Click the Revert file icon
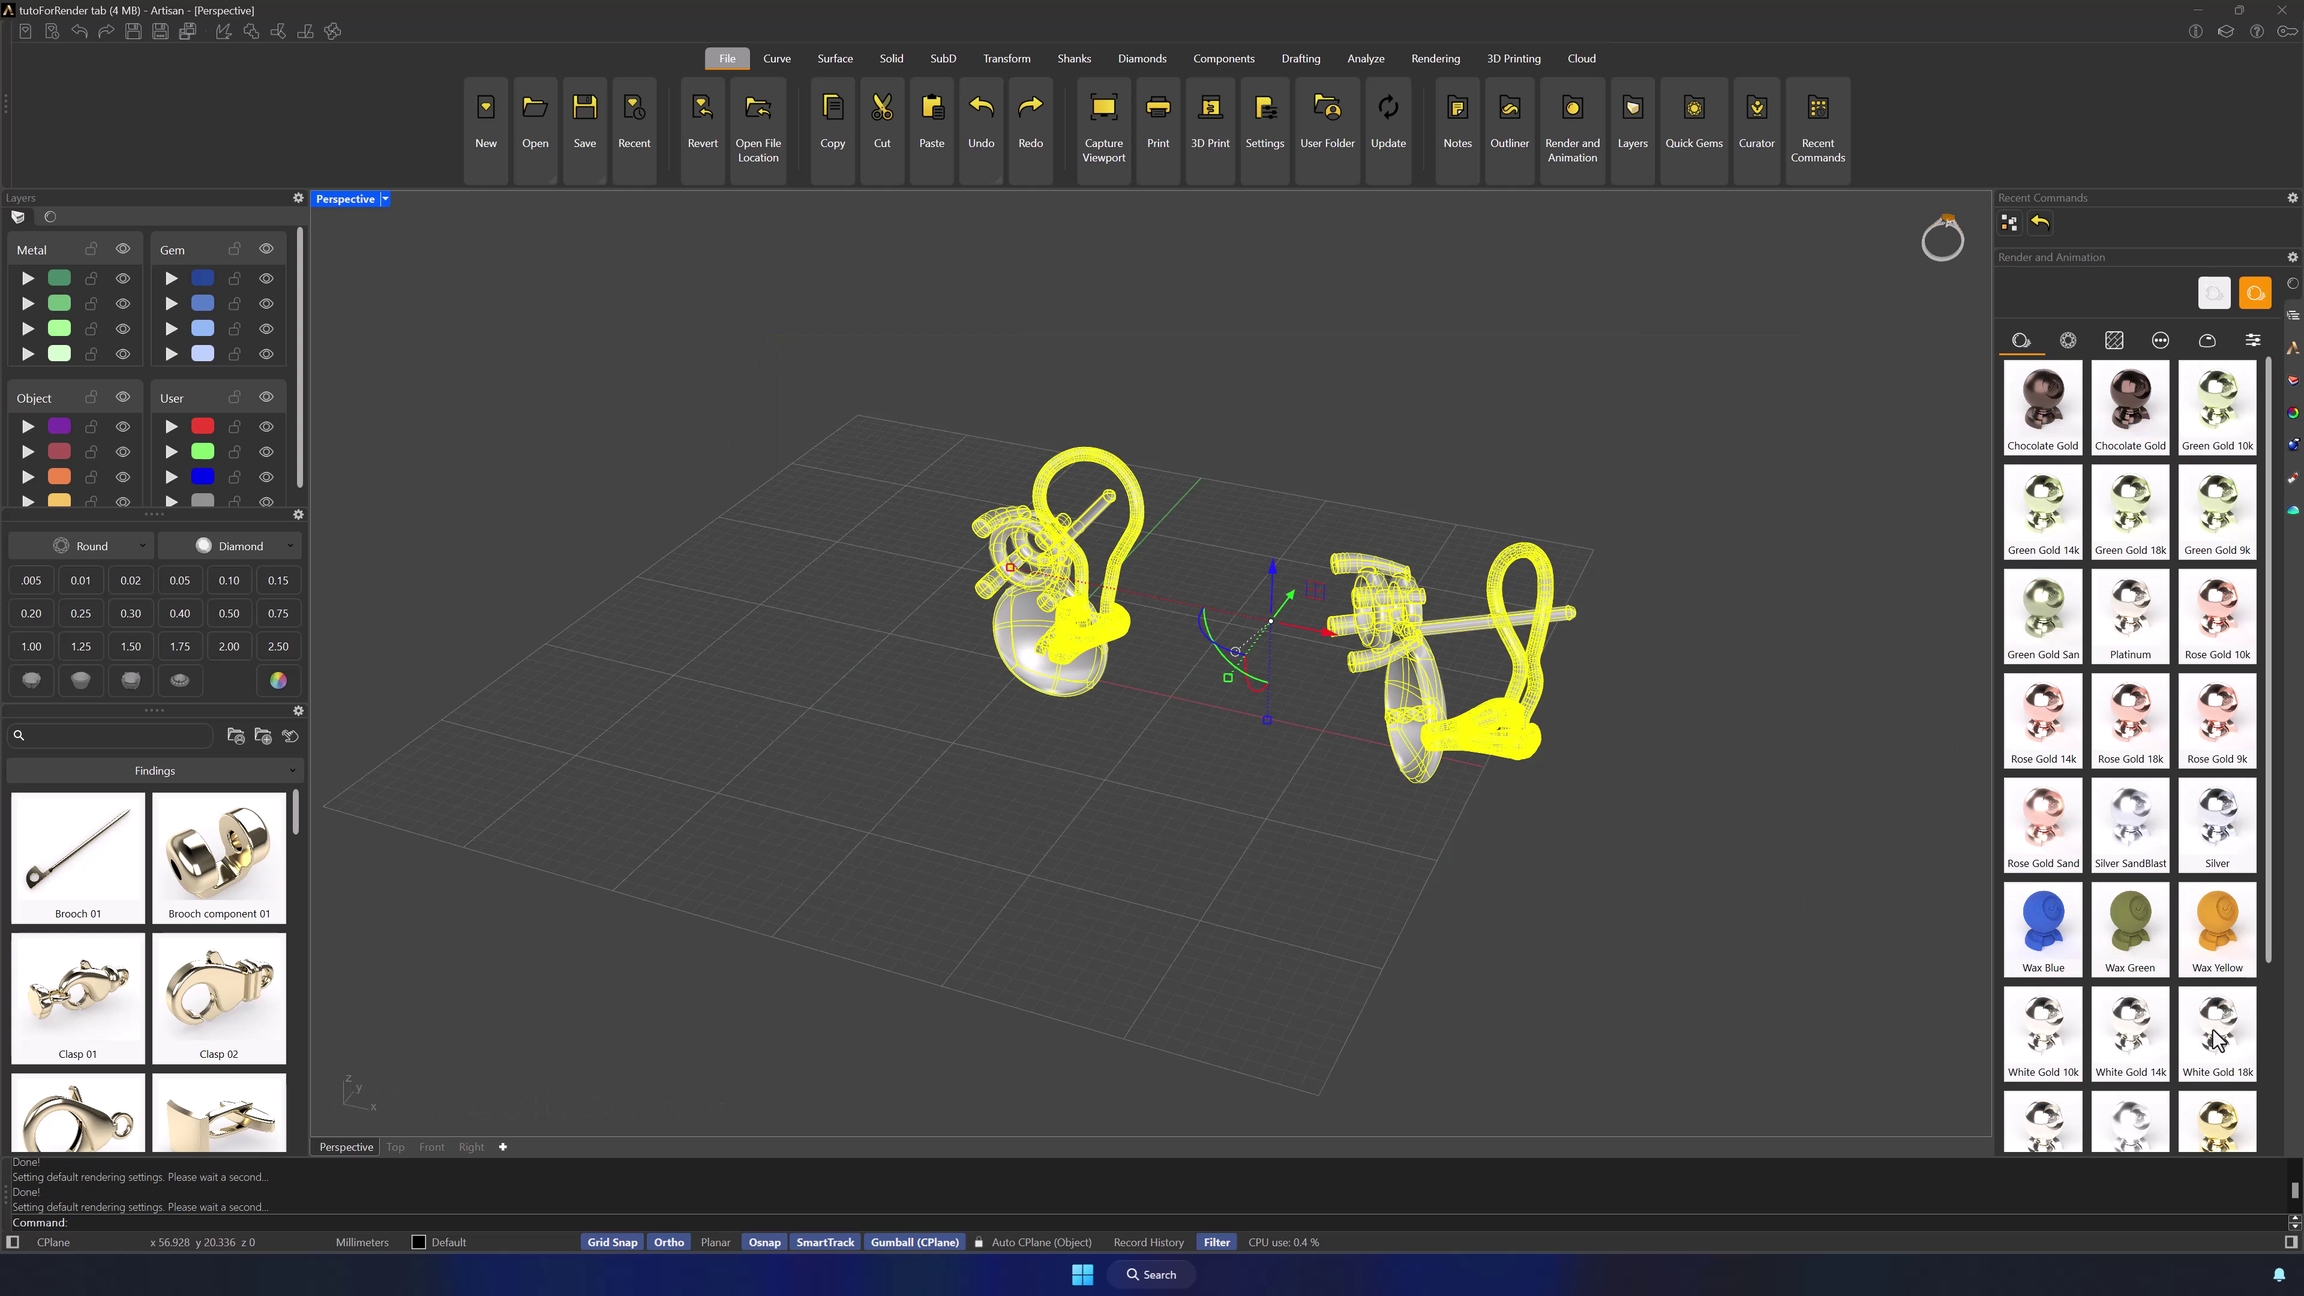The image size is (2304, 1296). 702,110
